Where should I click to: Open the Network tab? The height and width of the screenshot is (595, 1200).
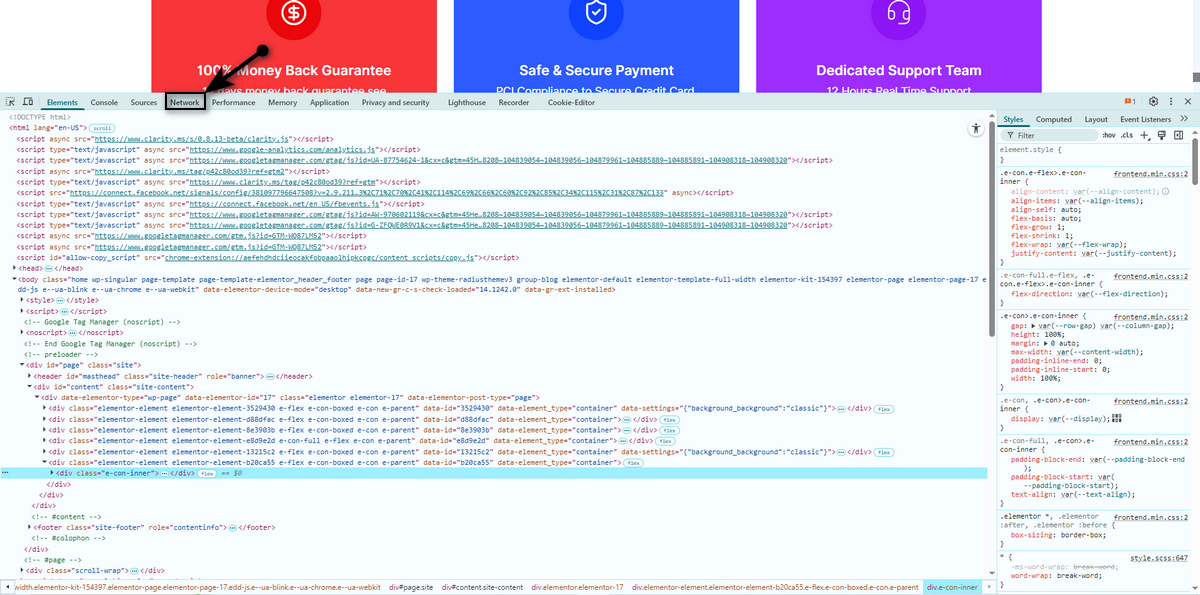[x=185, y=102]
